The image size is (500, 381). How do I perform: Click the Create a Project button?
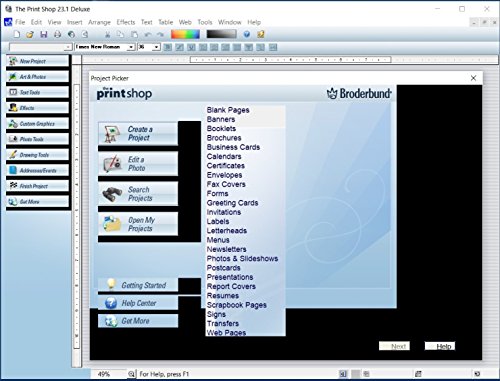[x=138, y=133]
